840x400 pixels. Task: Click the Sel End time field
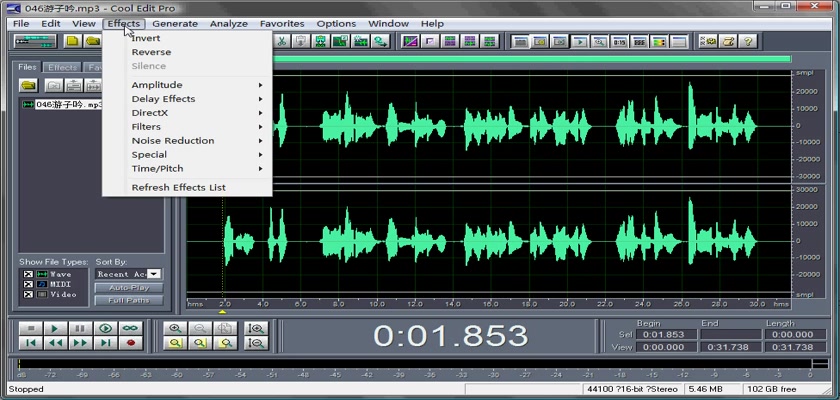point(731,335)
